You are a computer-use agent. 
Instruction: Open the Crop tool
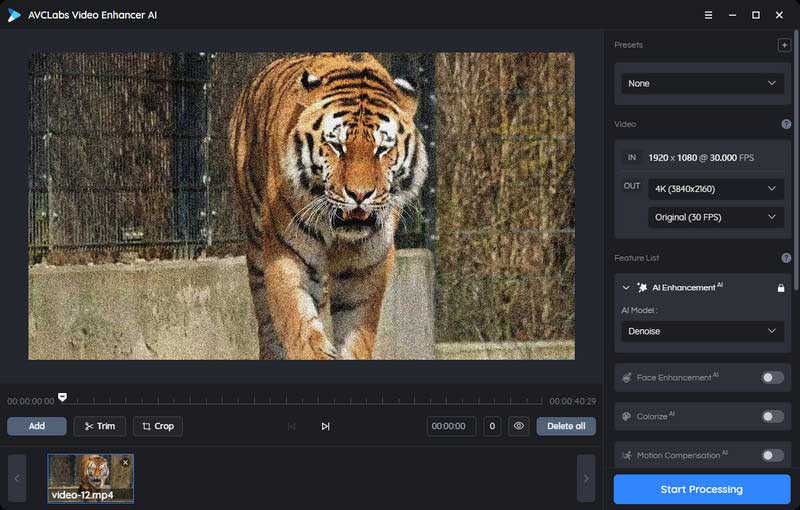158,426
